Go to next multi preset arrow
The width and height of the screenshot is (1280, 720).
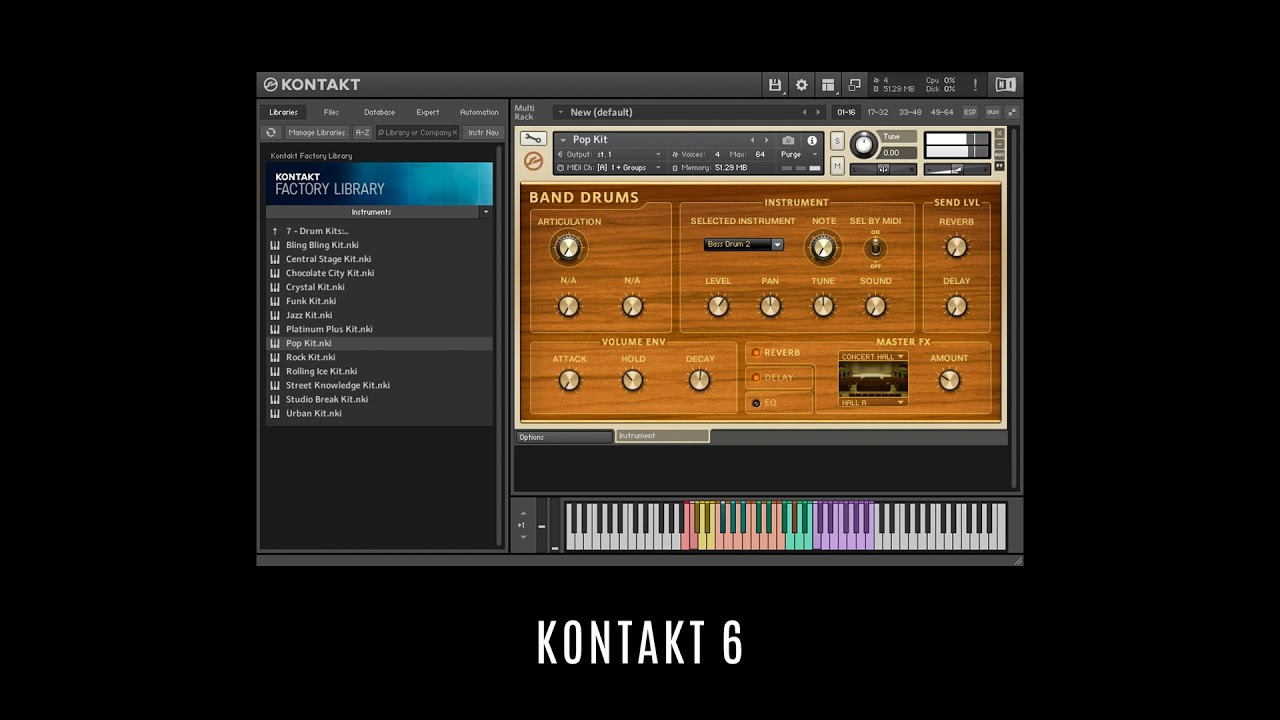[818, 112]
